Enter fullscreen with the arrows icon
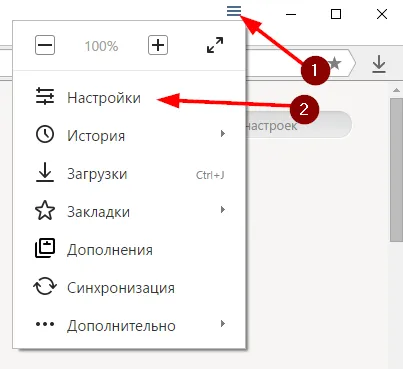 (x=215, y=45)
